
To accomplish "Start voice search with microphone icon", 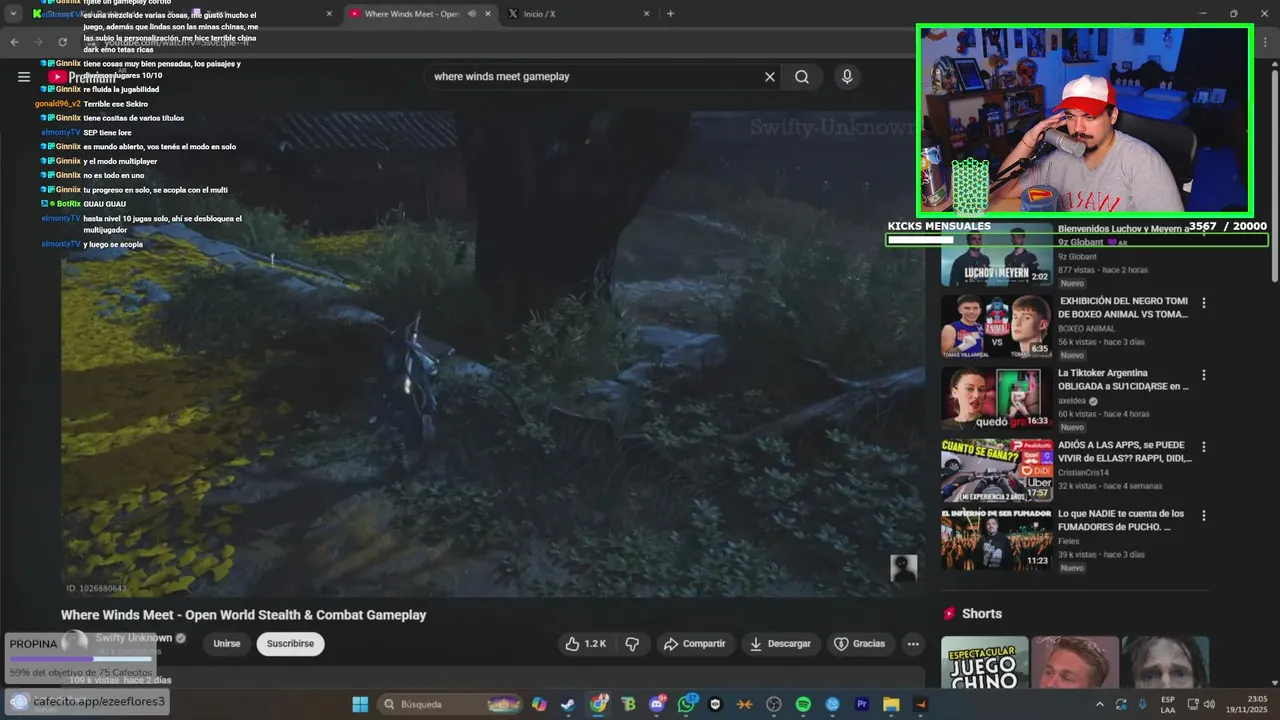I will pyautogui.click(x=847, y=76).
